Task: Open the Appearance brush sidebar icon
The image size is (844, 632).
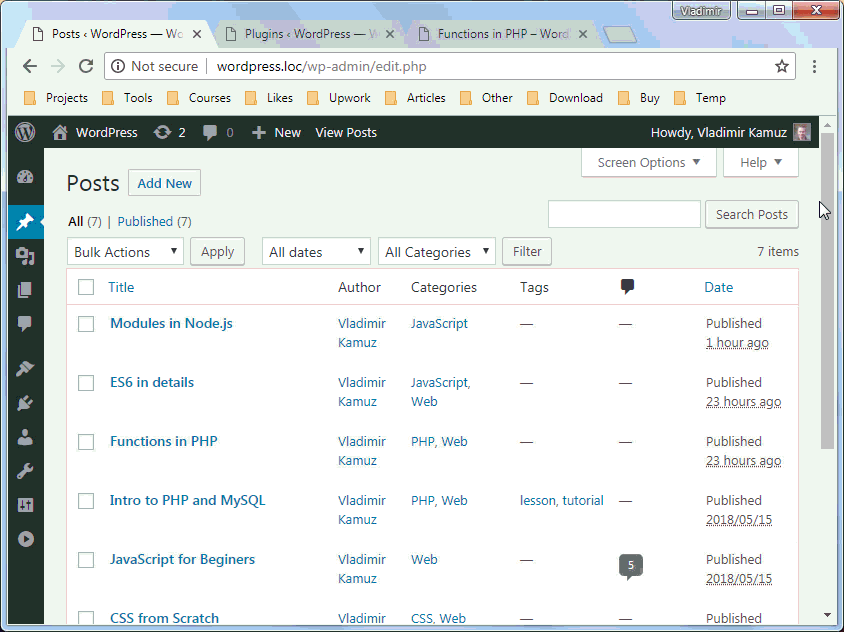Action: click(25, 369)
